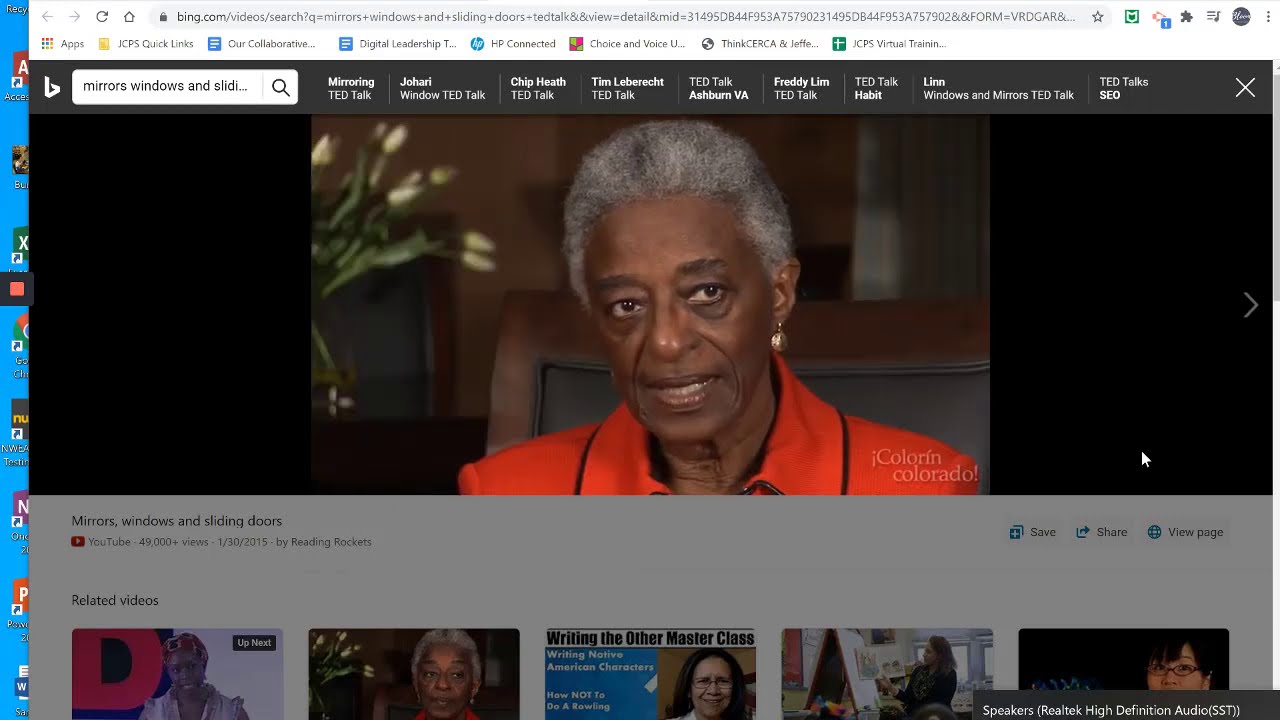
Task: Select TED Talk Habit suggestion
Action: pos(876,88)
